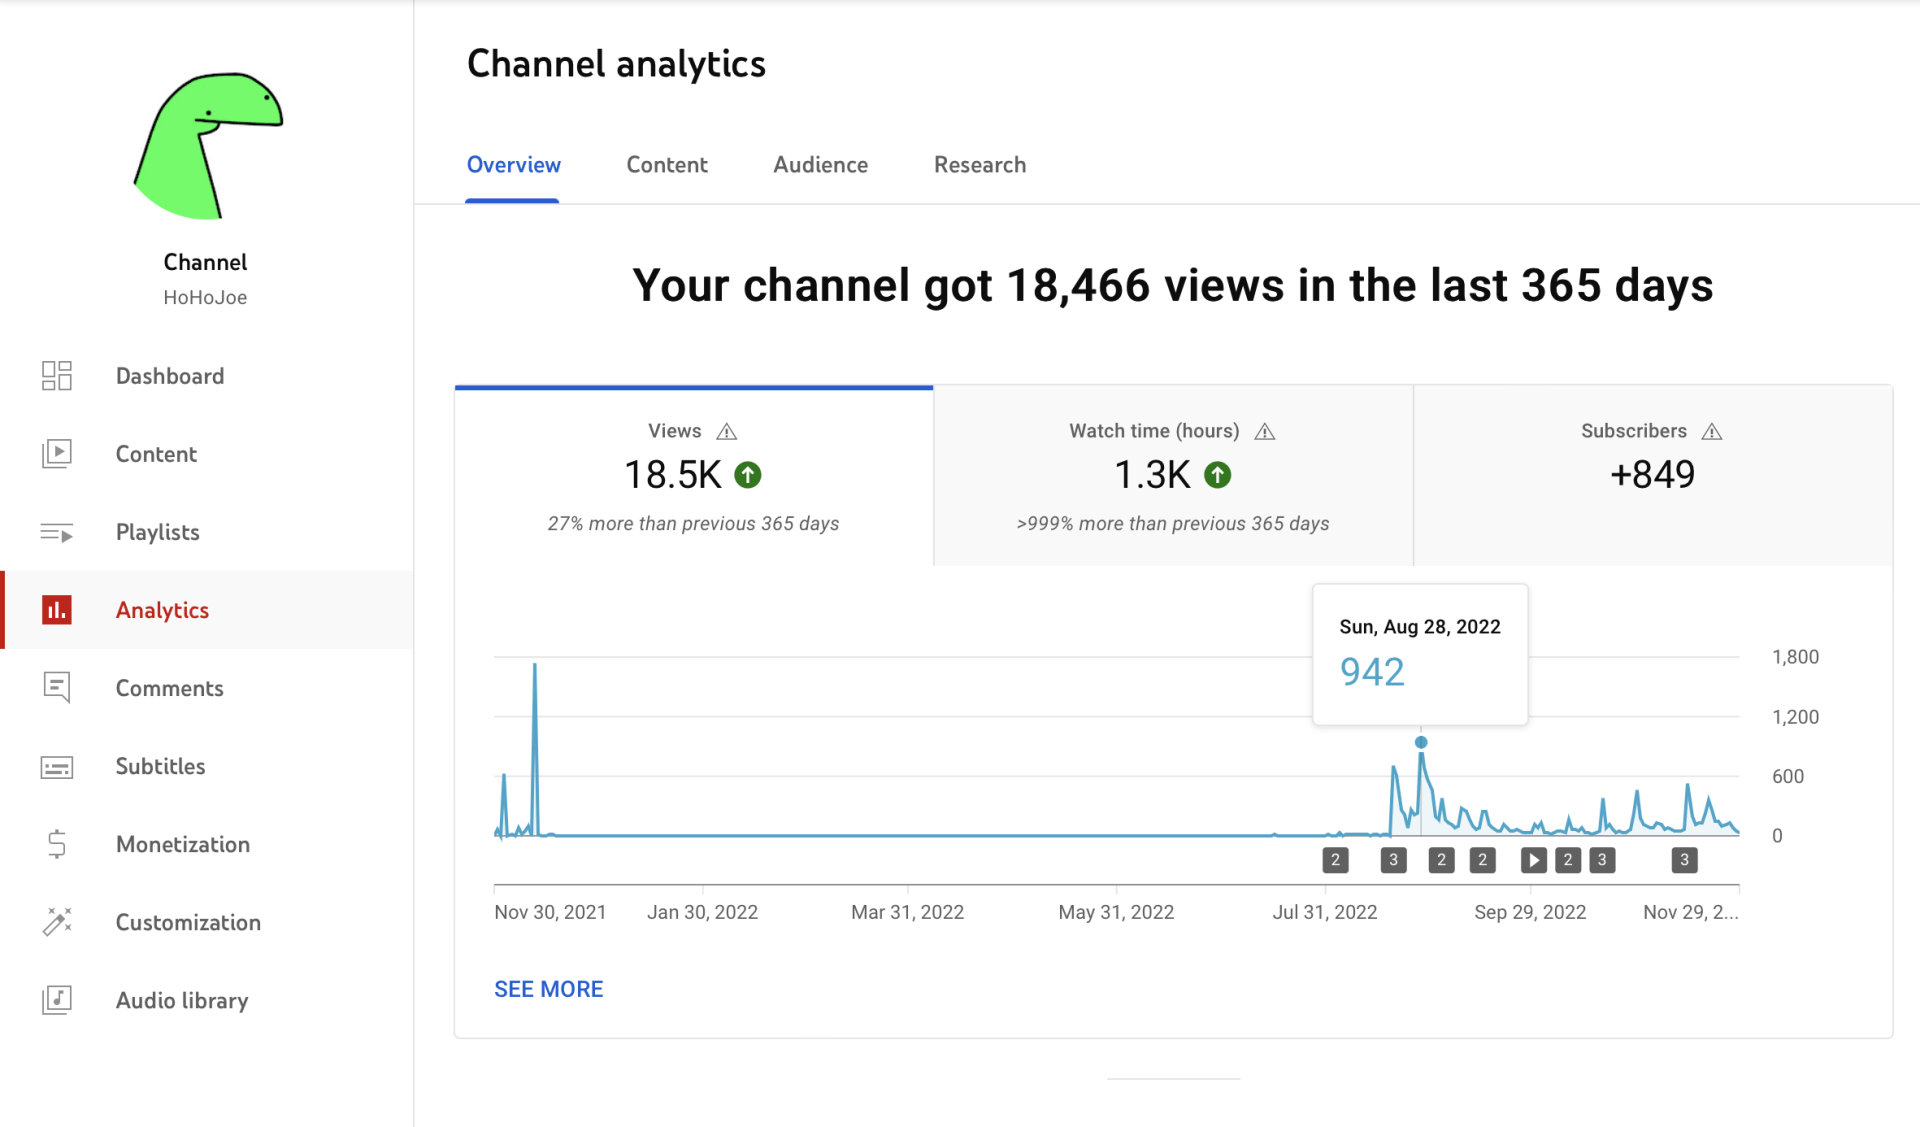This screenshot has width=1920, height=1127.
Task: Click the SEE MORE link
Action: [x=548, y=989]
